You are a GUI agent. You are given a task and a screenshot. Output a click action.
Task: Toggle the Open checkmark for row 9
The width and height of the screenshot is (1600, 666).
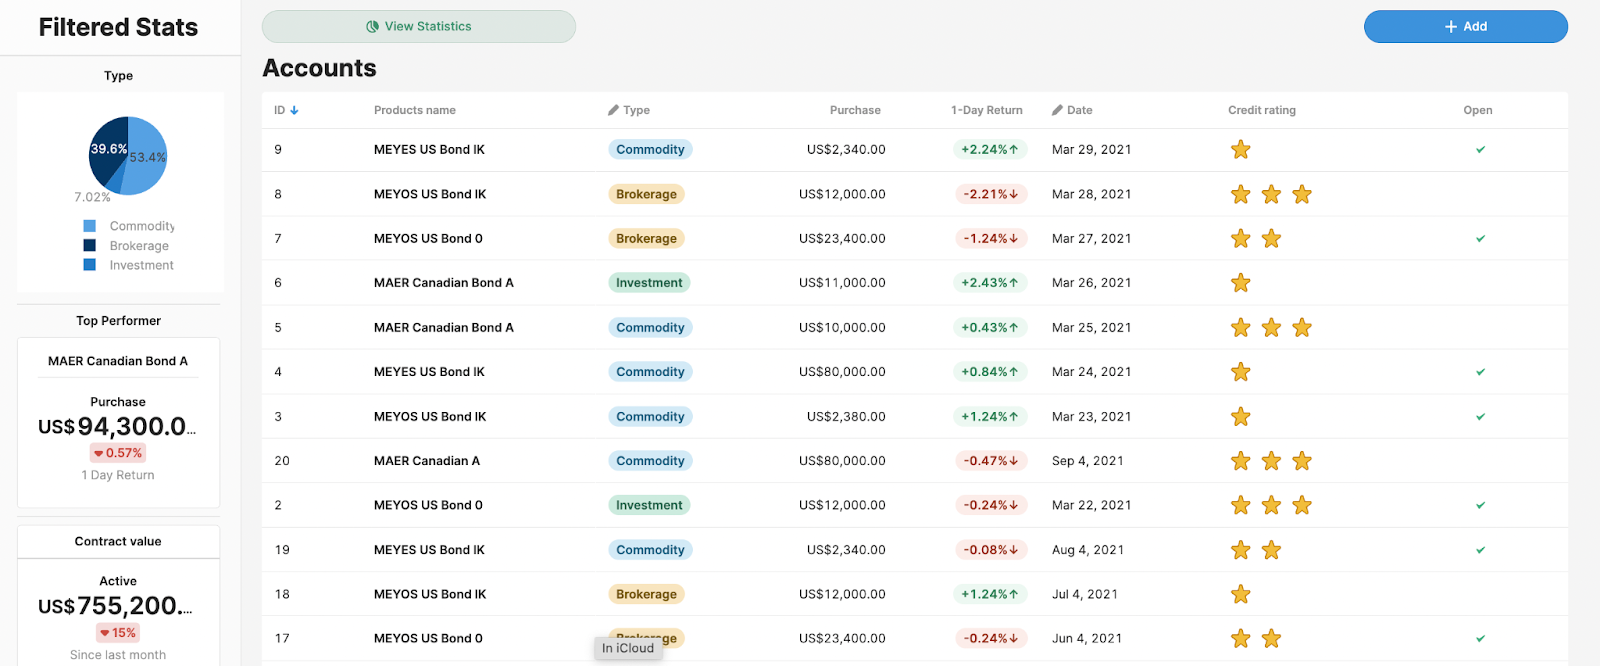pos(1480,149)
